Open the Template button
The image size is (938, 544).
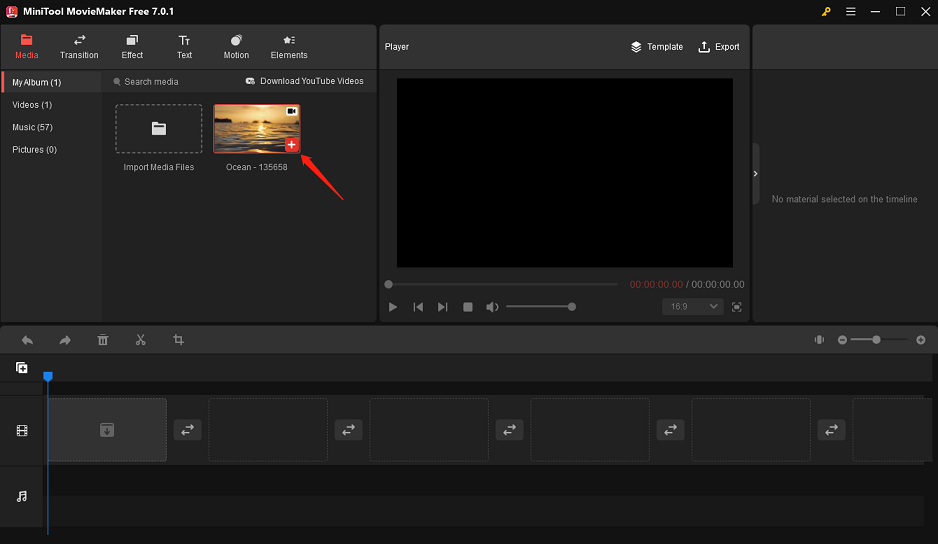[x=657, y=47]
